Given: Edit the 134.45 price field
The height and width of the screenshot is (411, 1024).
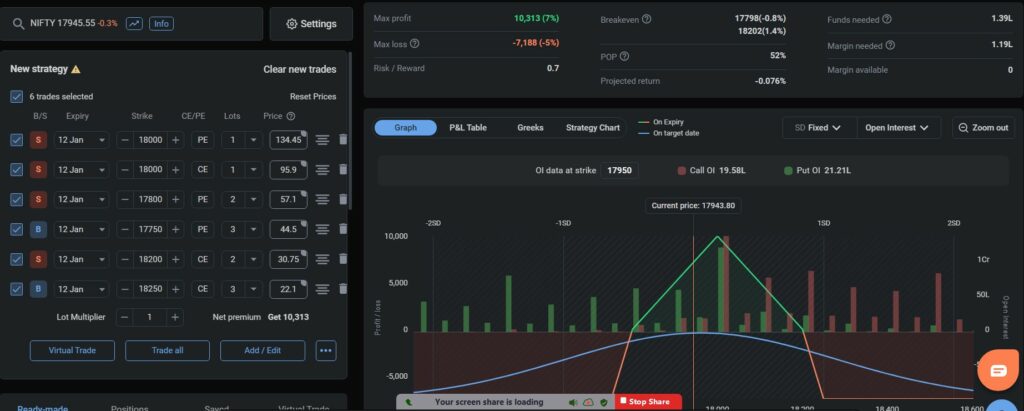Looking at the screenshot, I should pyautogui.click(x=288, y=140).
